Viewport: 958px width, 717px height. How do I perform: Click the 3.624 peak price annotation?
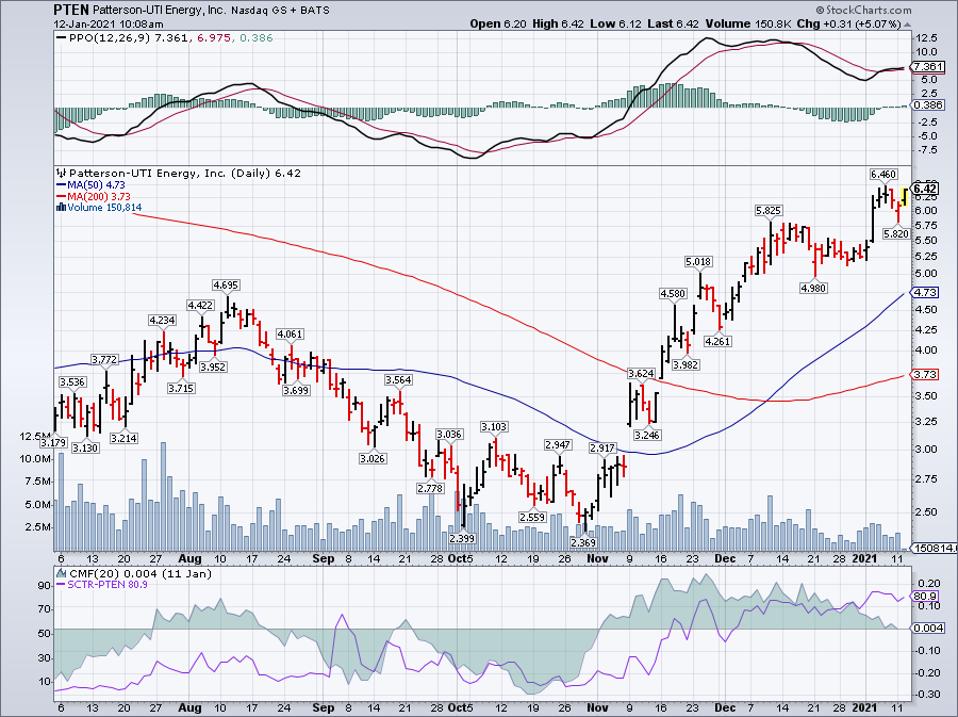tap(641, 373)
